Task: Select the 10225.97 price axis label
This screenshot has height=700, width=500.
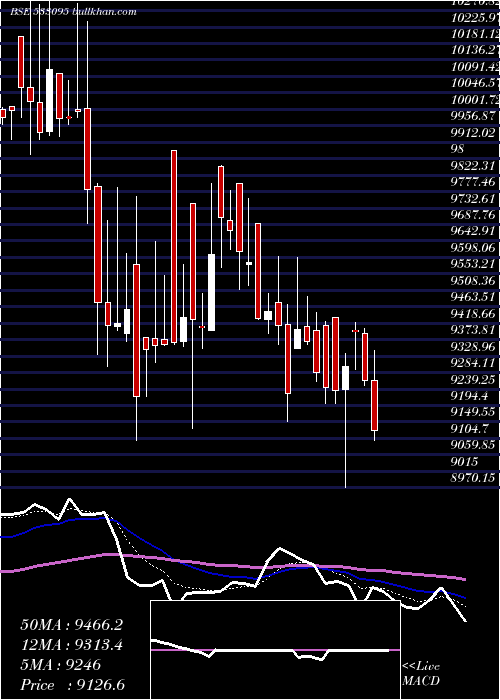Action: (x=475, y=18)
